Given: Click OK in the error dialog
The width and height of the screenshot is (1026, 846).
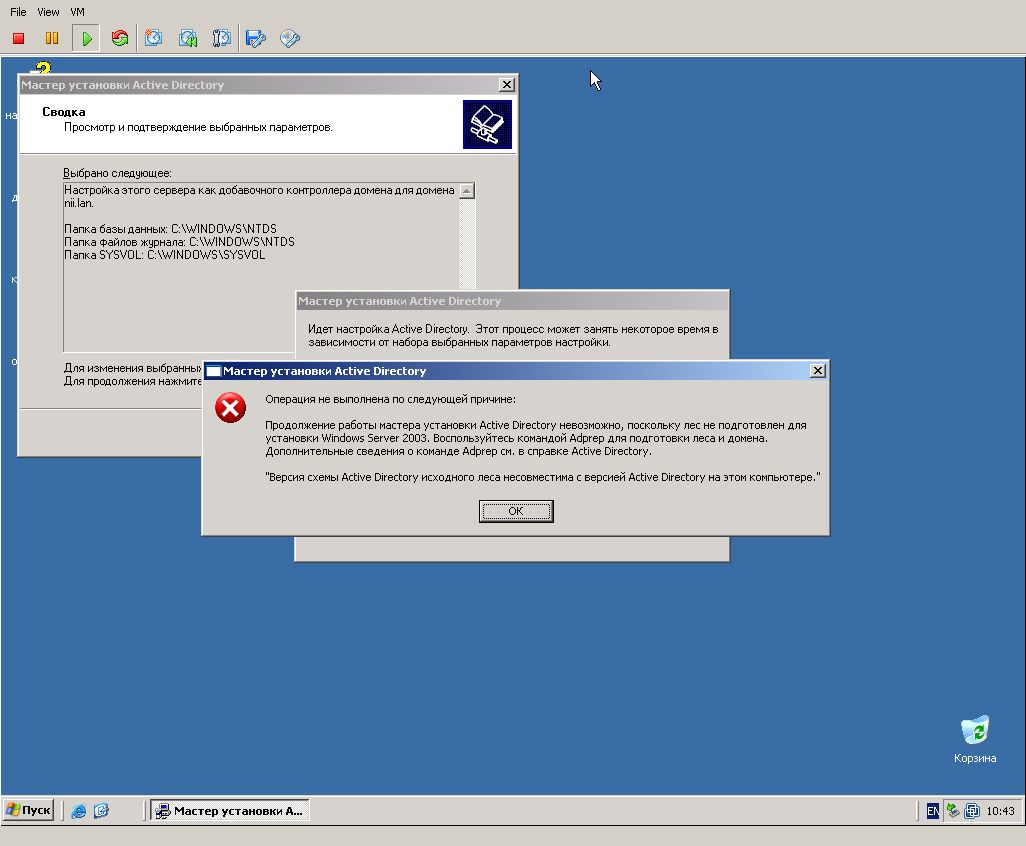Looking at the screenshot, I should click(516, 511).
